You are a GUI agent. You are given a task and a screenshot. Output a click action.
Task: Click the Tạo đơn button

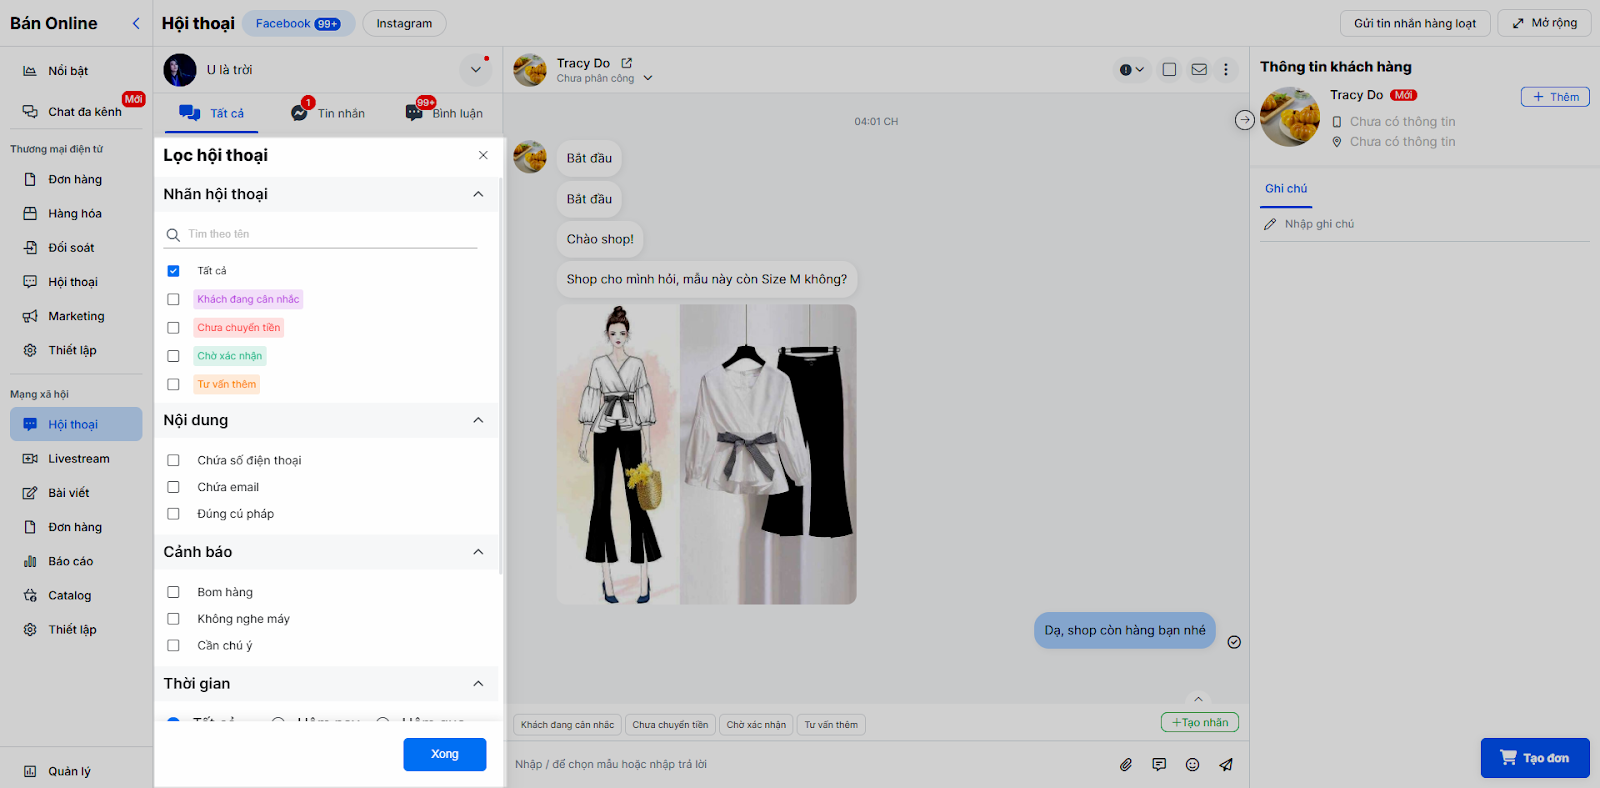point(1535,758)
